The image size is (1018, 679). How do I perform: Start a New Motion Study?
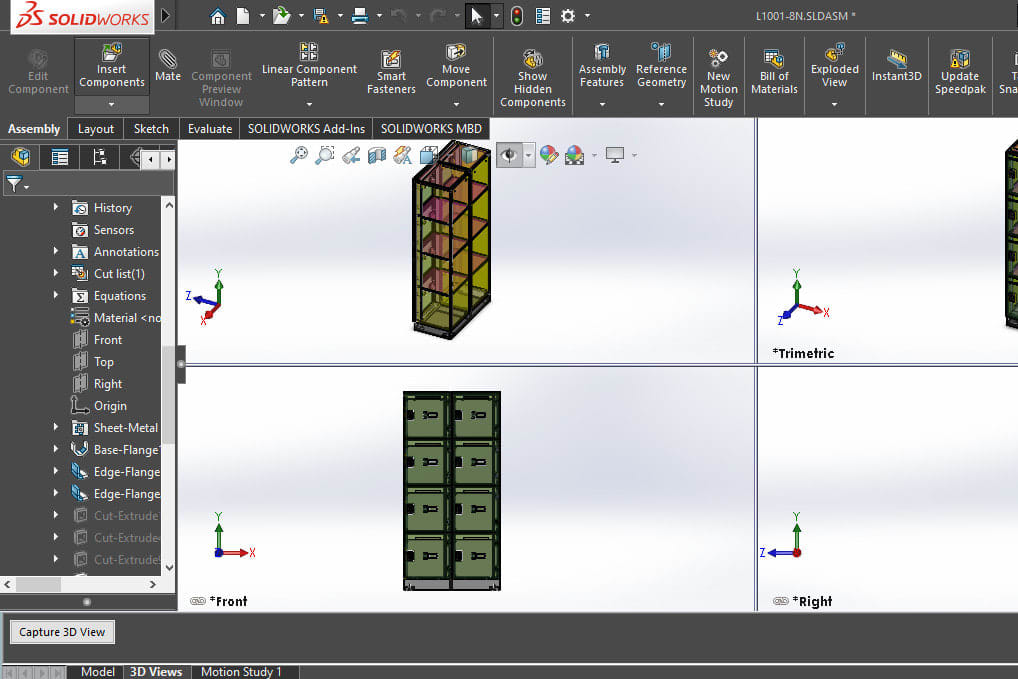pyautogui.click(x=718, y=79)
